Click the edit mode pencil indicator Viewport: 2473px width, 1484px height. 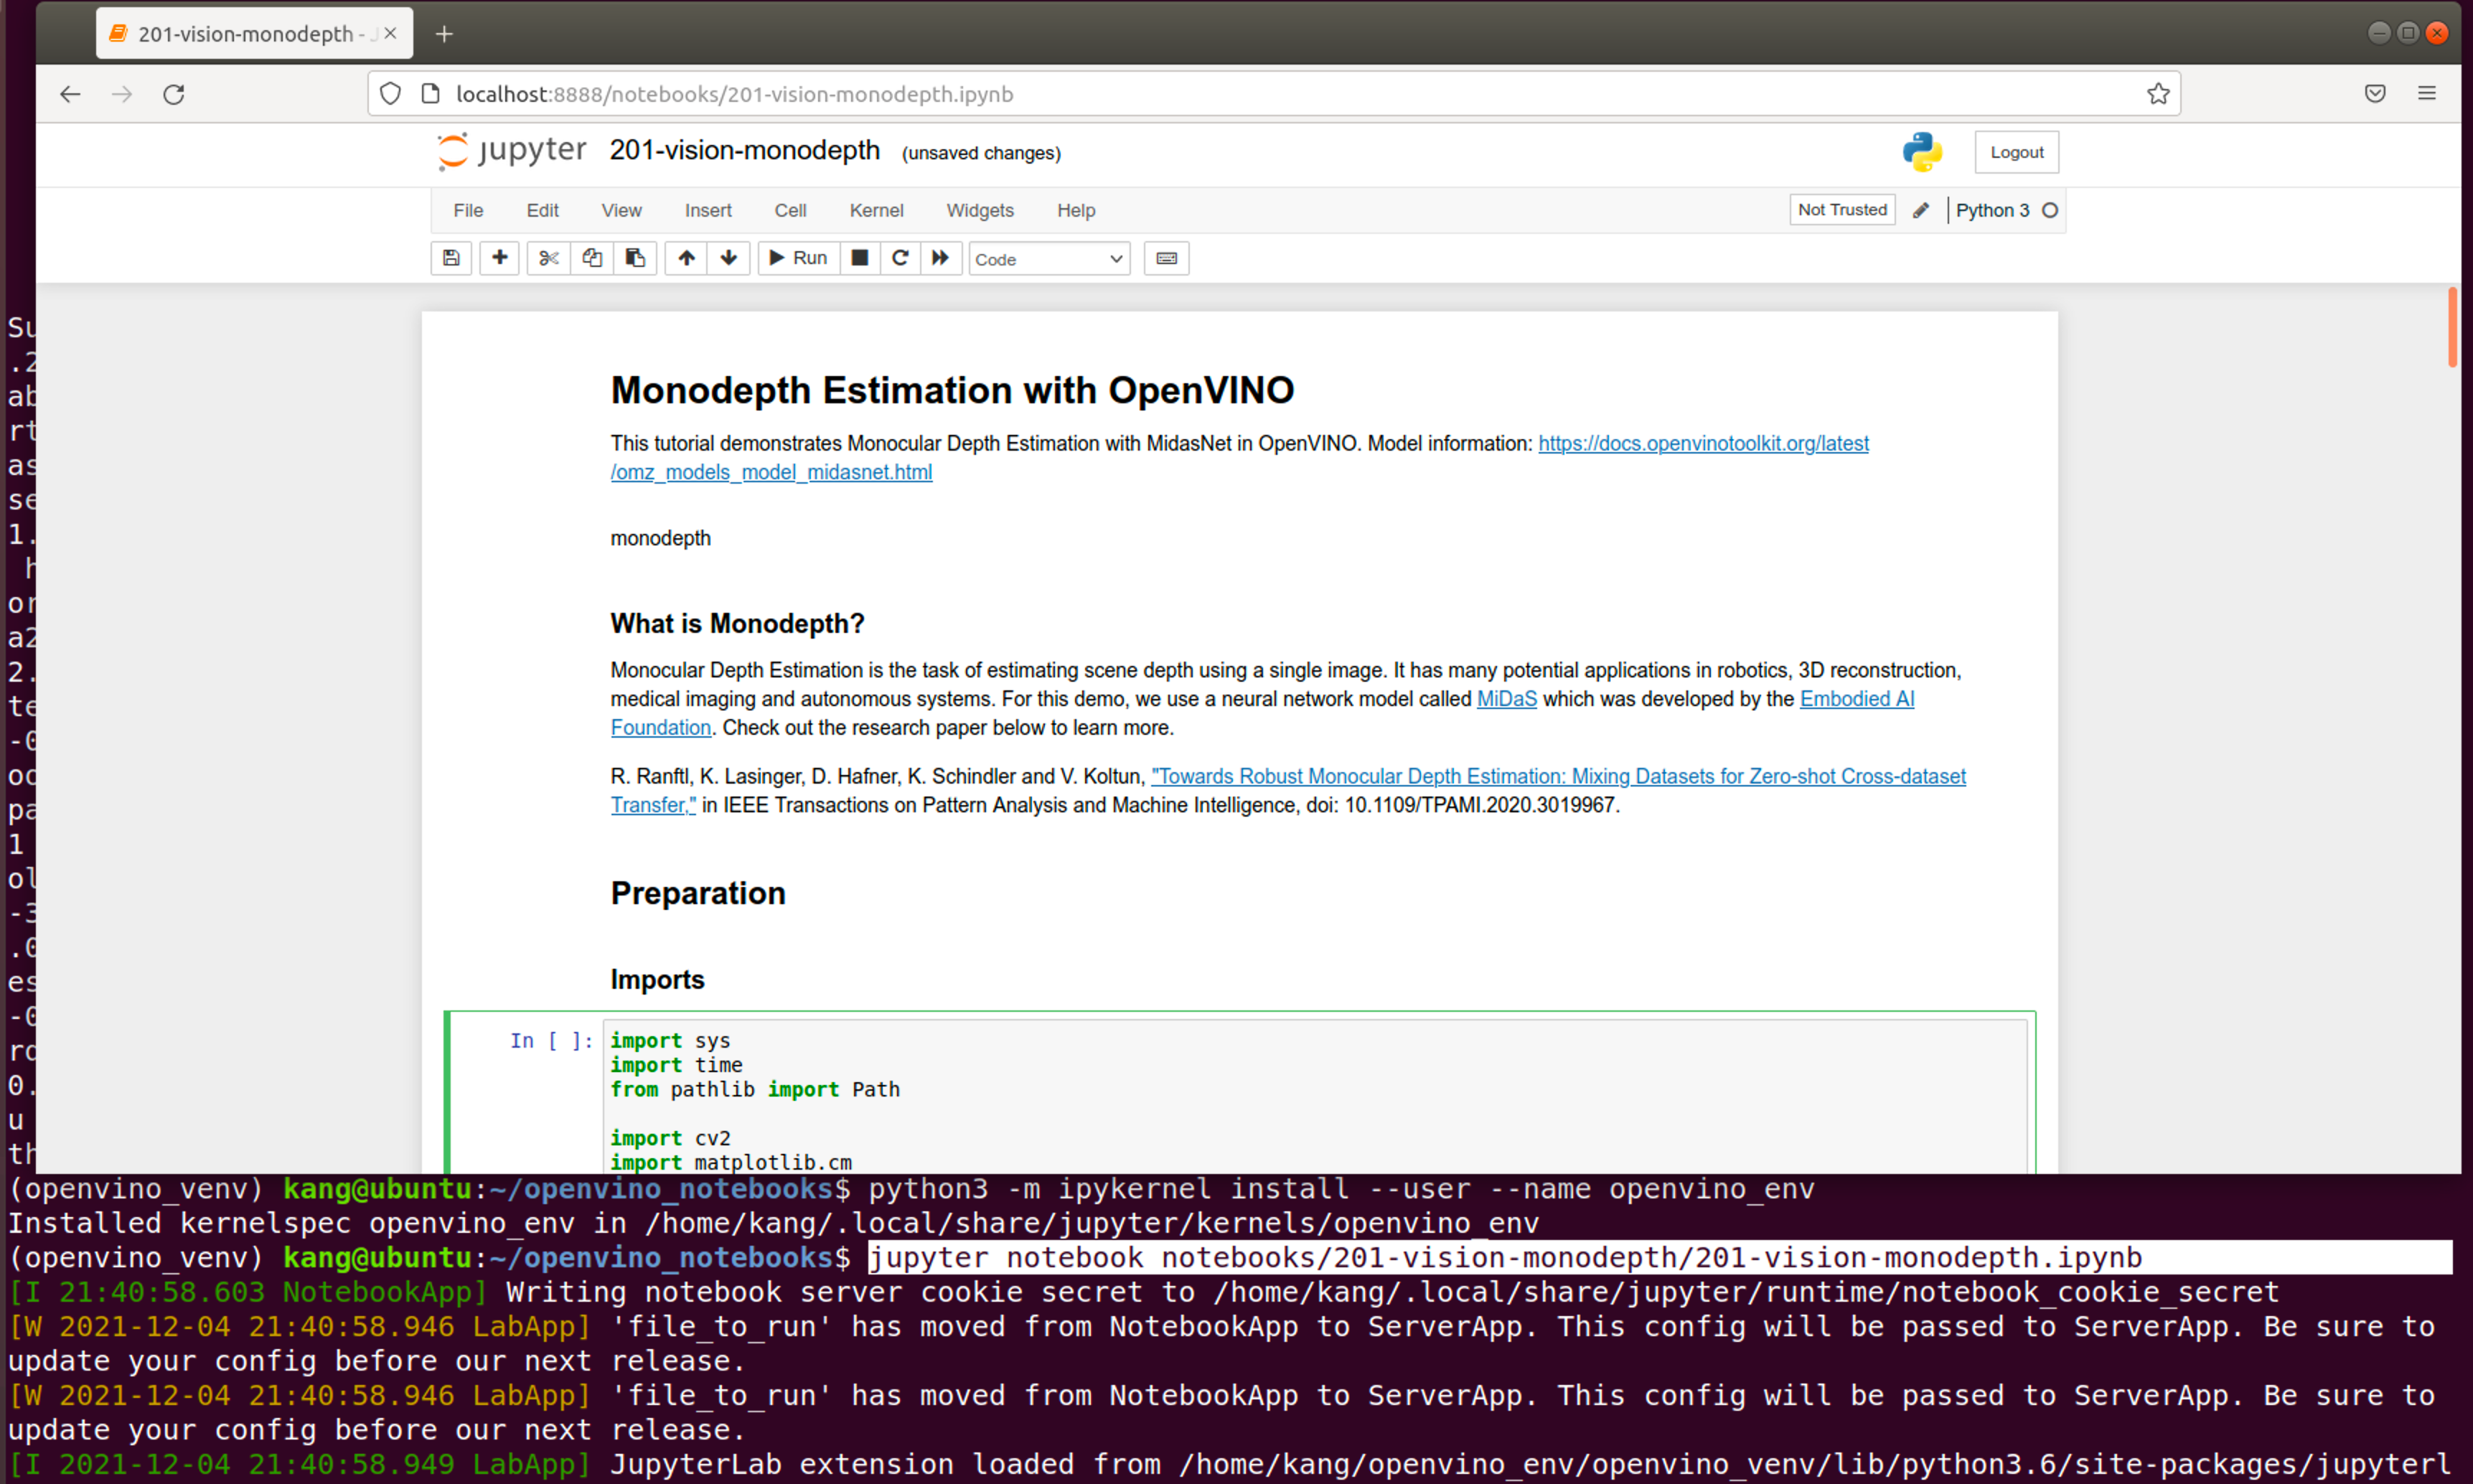pos(1920,210)
